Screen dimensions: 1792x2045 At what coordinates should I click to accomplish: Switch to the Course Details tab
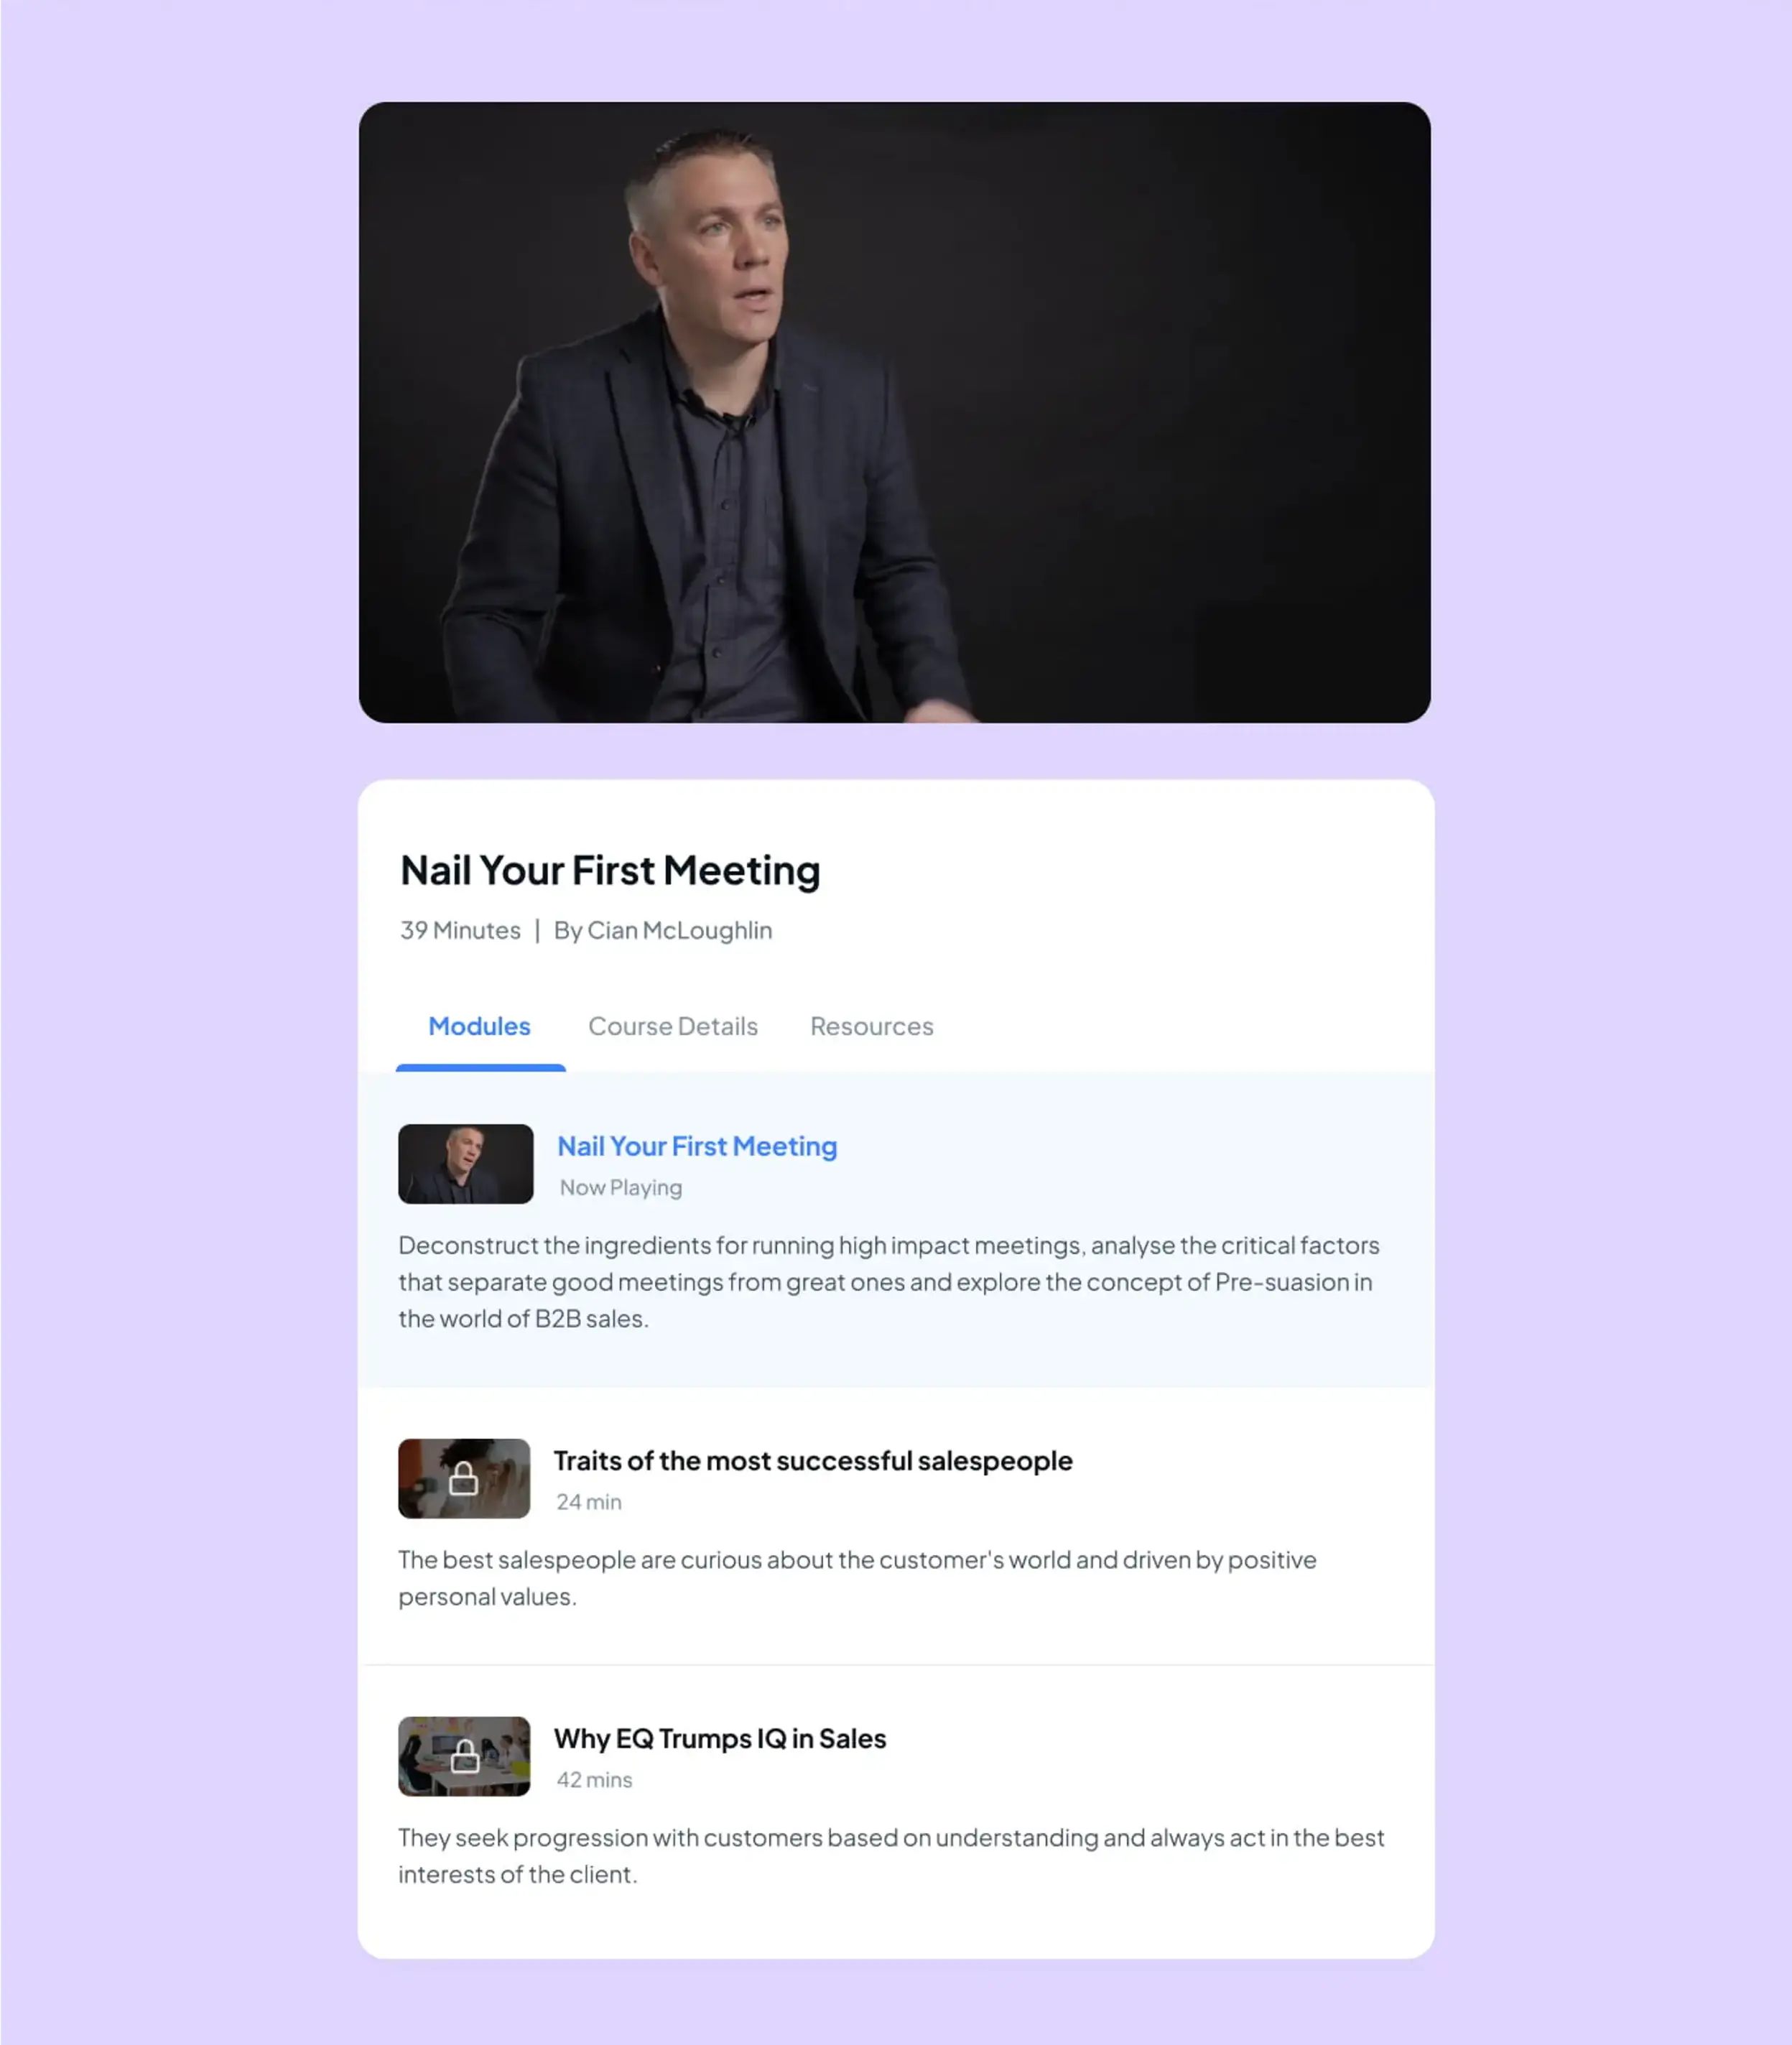pyautogui.click(x=673, y=1026)
